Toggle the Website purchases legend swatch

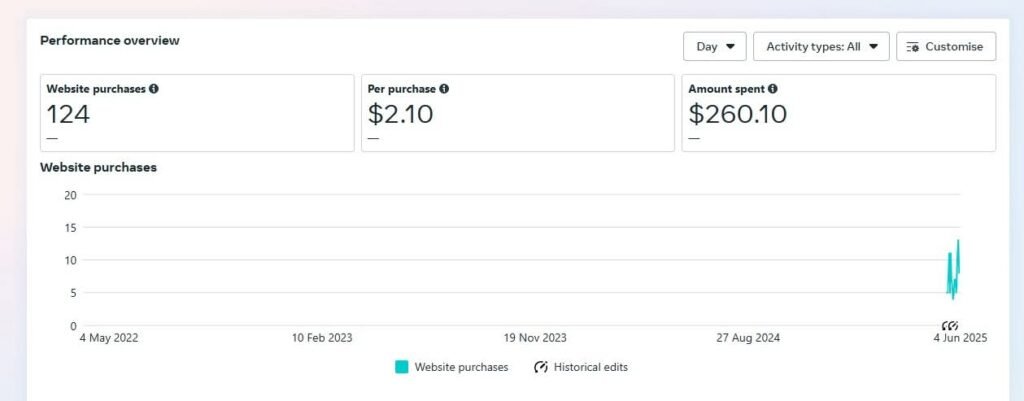click(x=402, y=367)
